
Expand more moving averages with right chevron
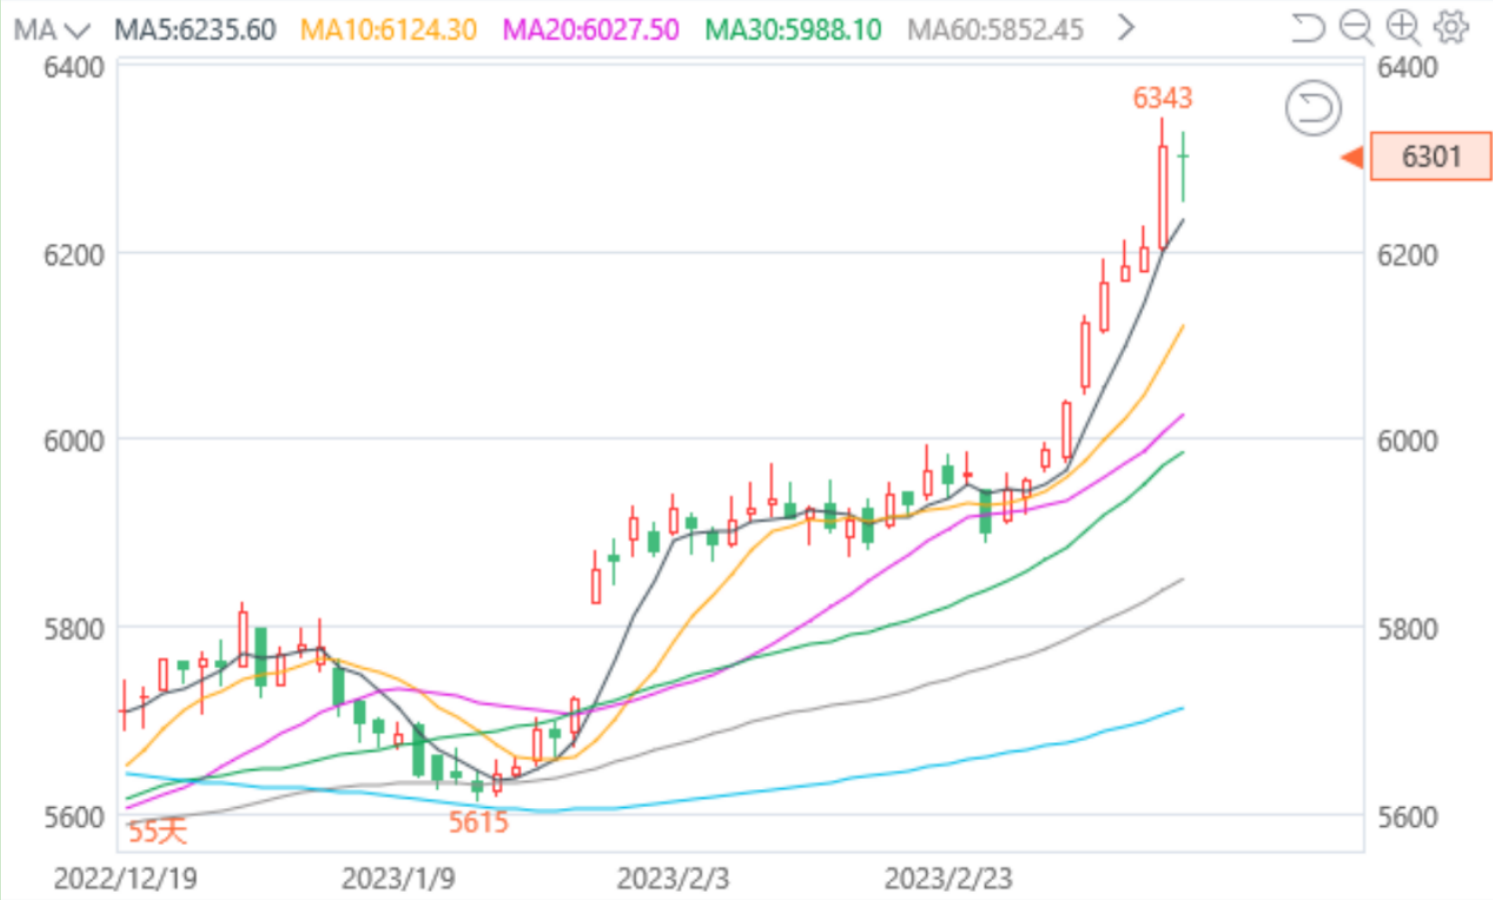pyautogui.click(x=1126, y=27)
